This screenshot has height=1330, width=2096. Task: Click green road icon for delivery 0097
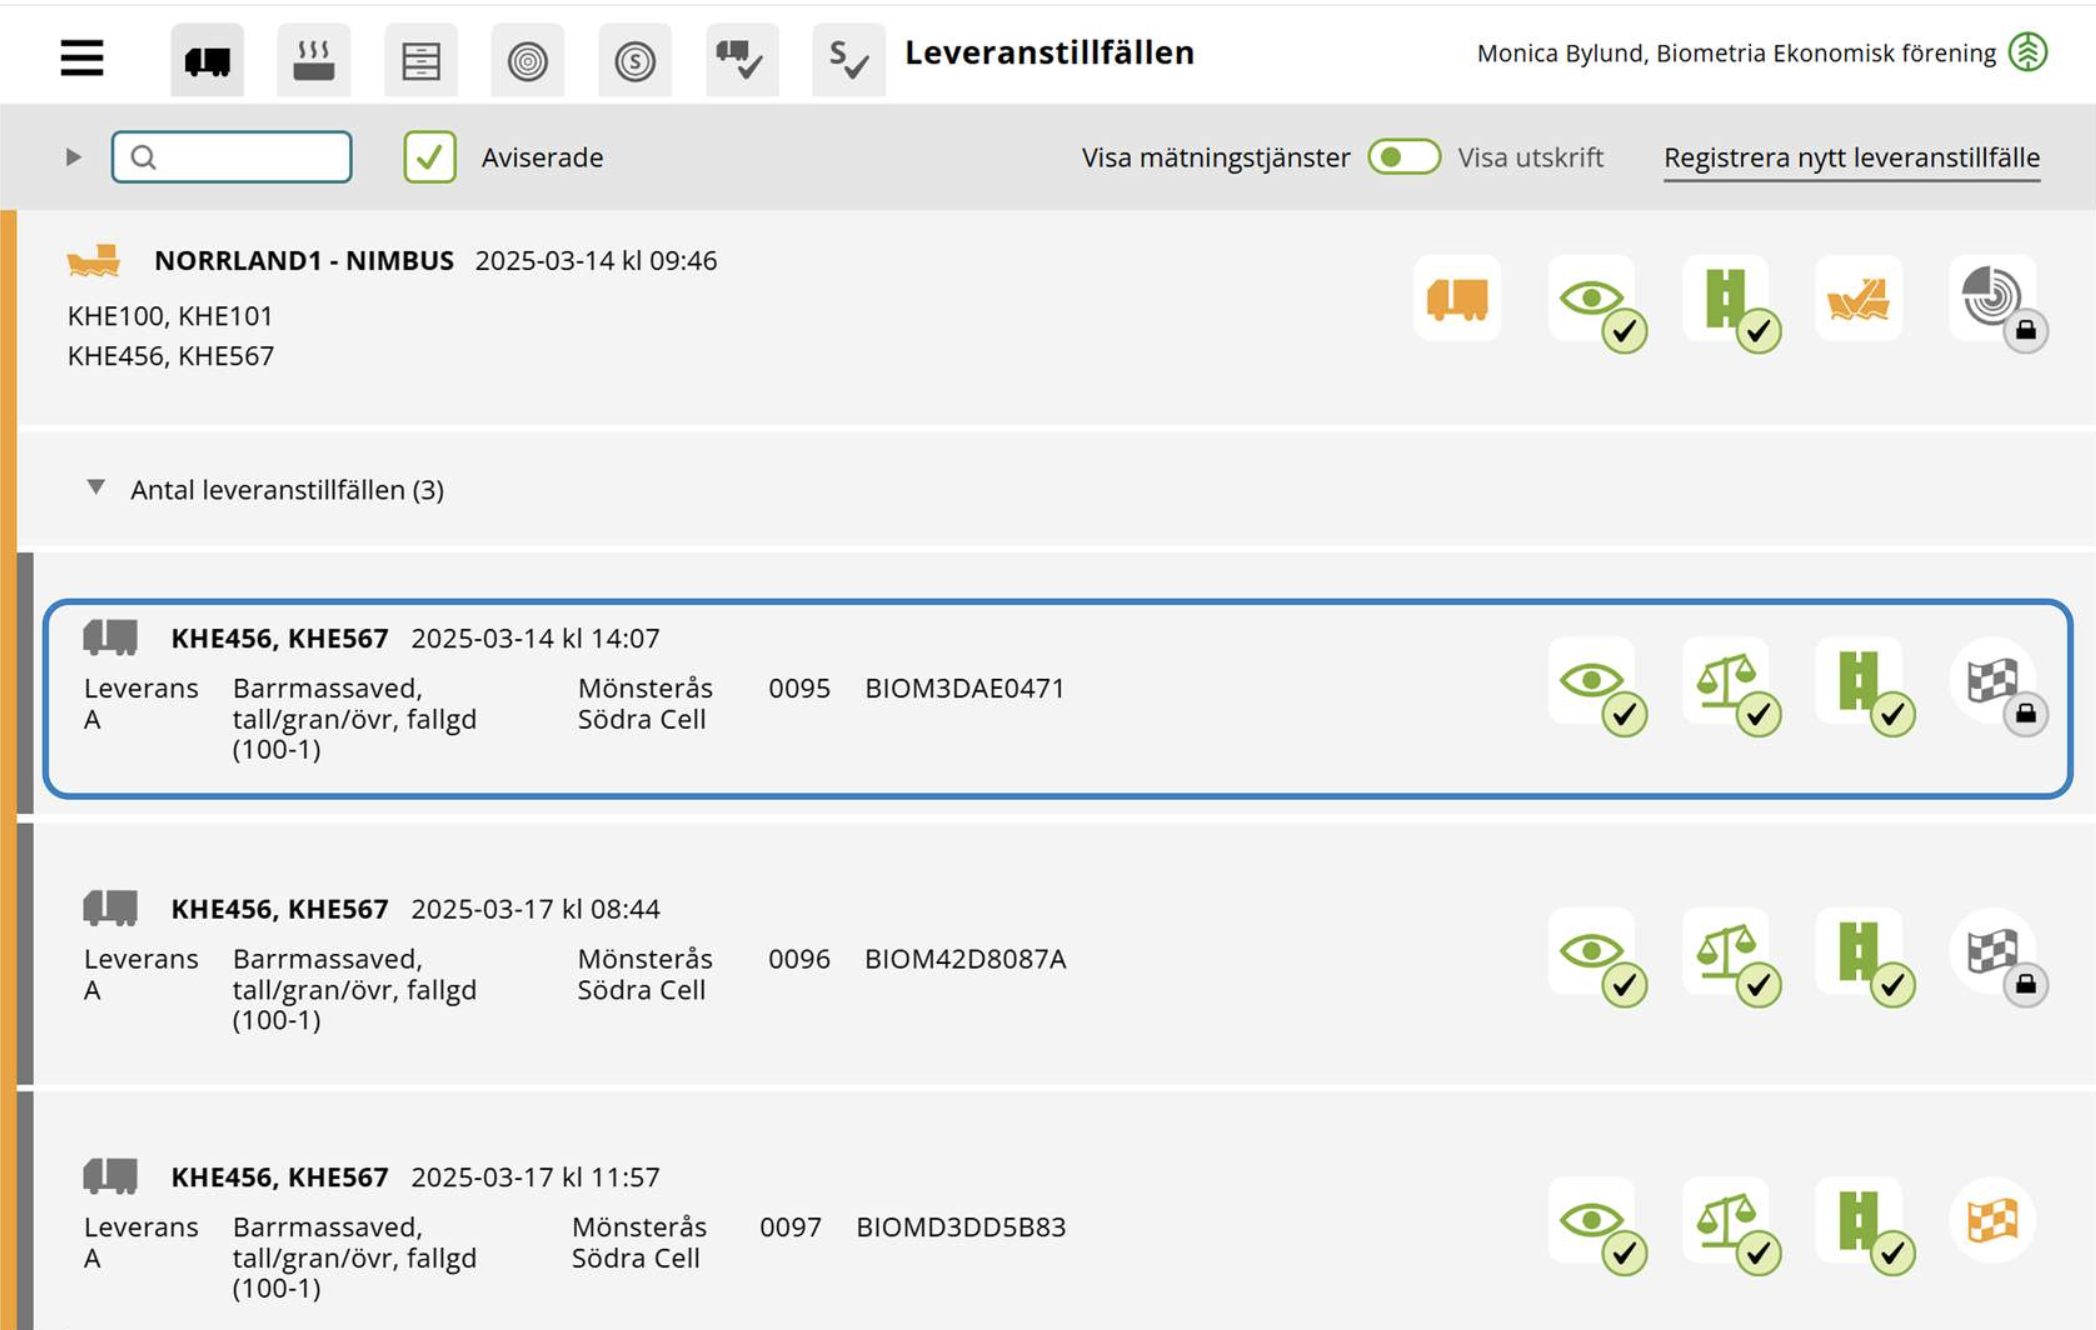[1864, 1226]
